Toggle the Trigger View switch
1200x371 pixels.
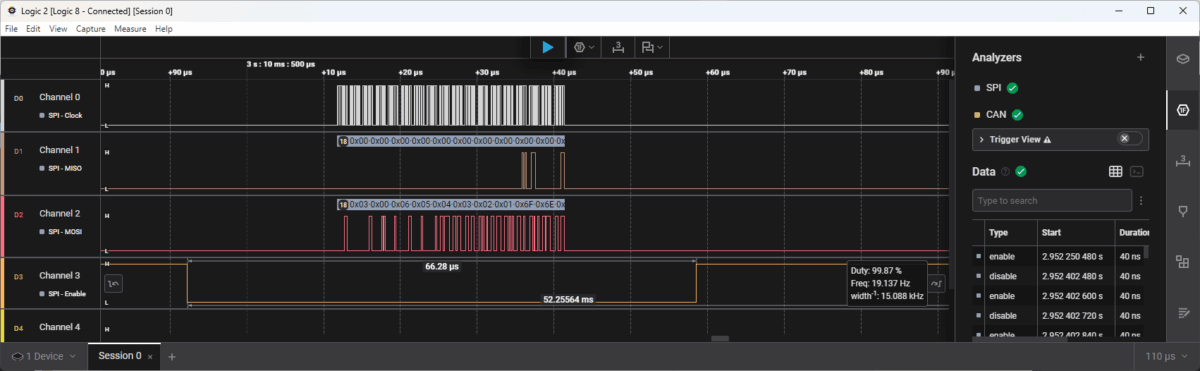click(1129, 139)
